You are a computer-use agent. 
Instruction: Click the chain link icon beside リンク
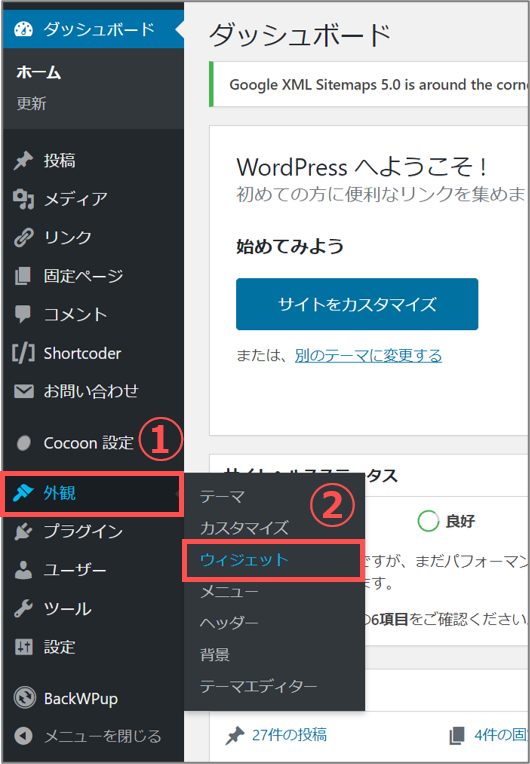pos(23,237)
